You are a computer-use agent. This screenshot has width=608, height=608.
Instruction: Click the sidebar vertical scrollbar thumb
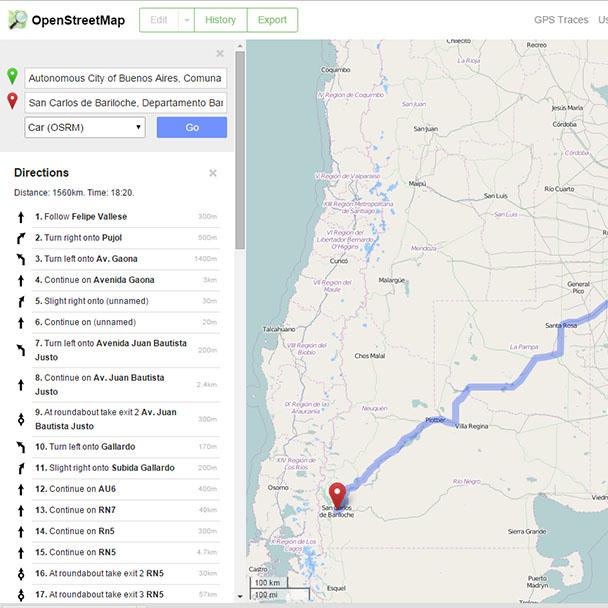240,150
